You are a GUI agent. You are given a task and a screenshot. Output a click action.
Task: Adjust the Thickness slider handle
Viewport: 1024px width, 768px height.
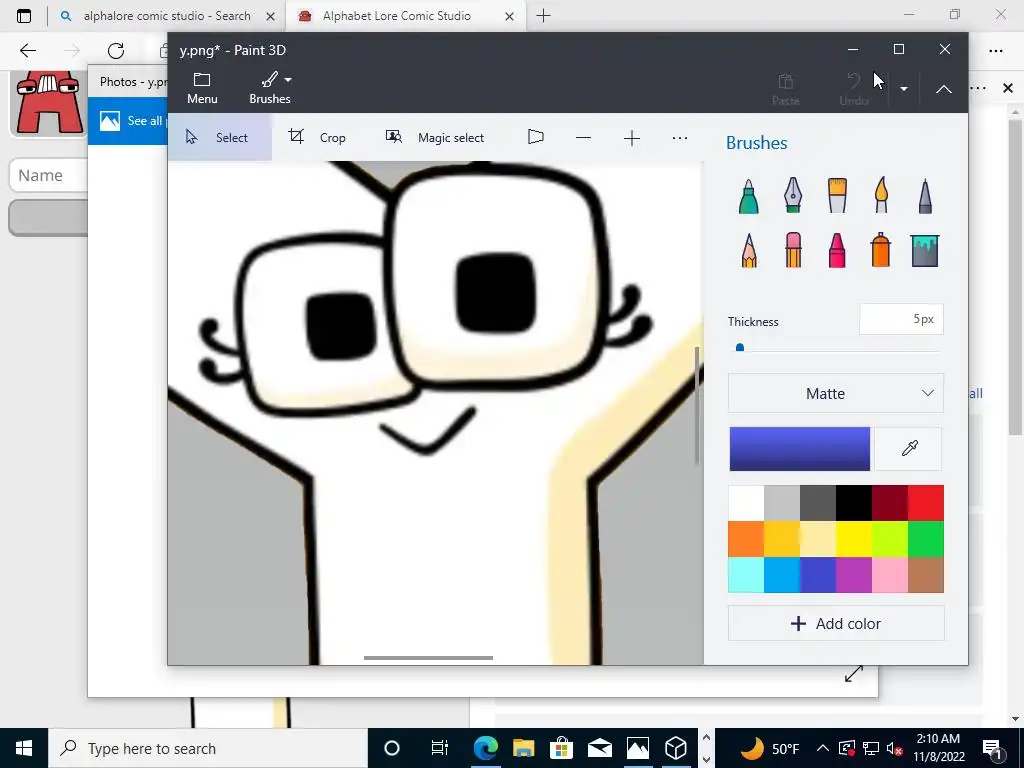(x=740, y=347)
